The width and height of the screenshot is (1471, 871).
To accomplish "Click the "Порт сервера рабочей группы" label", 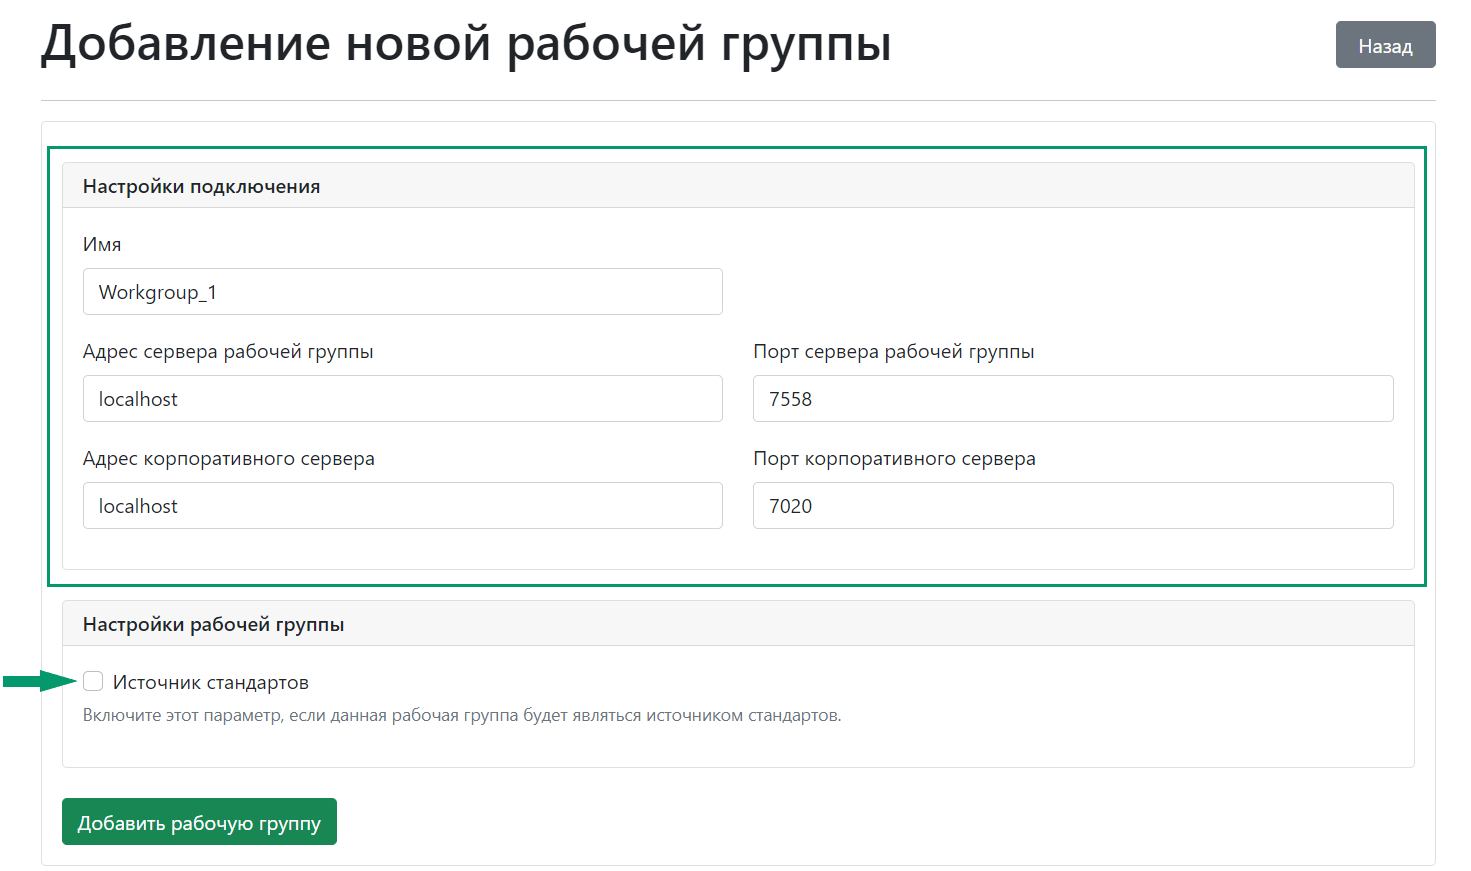I will (x=894, y=351).
